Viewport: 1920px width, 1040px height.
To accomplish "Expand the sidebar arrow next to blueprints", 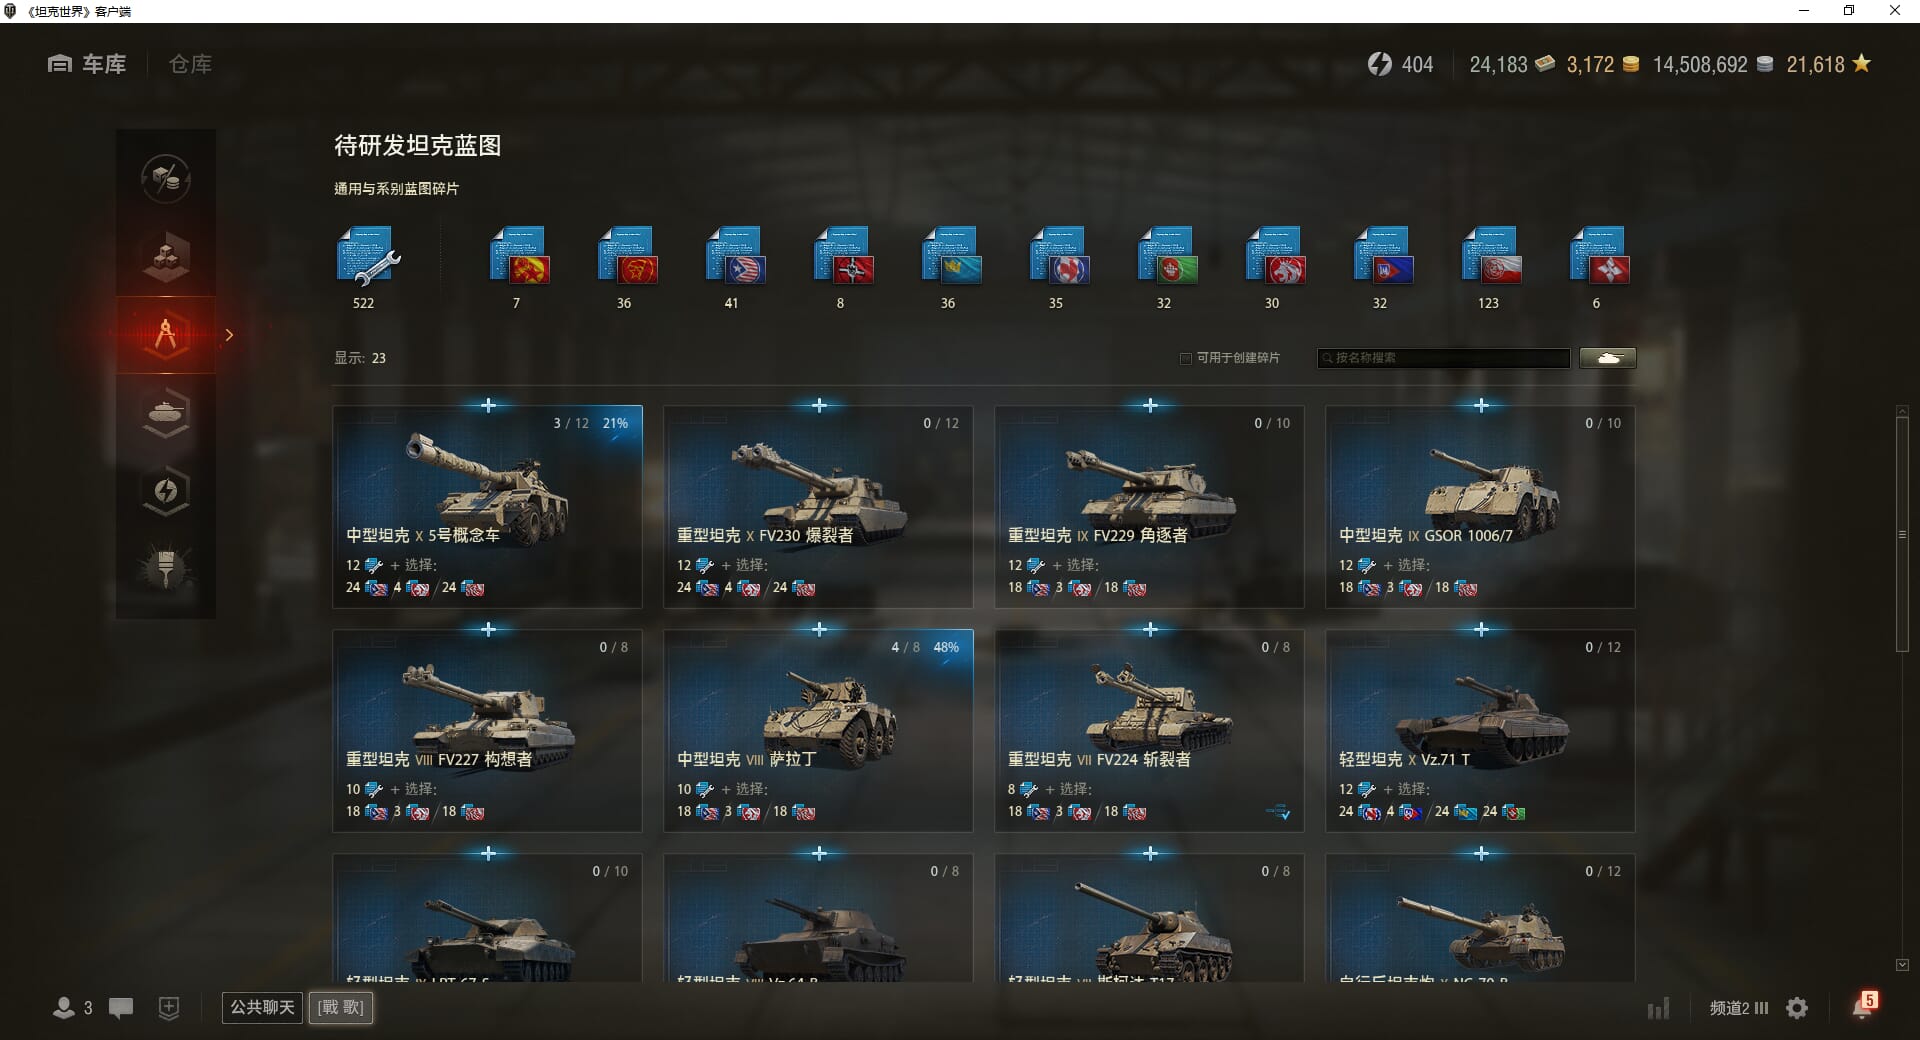I will click(x=229, y=335).
